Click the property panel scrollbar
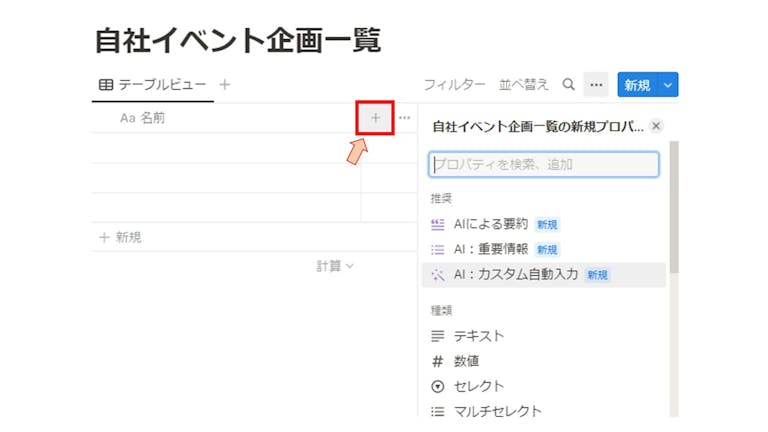The width and height of the screenshot is (768, 432). pyautogui.click(x=674, y=207)
